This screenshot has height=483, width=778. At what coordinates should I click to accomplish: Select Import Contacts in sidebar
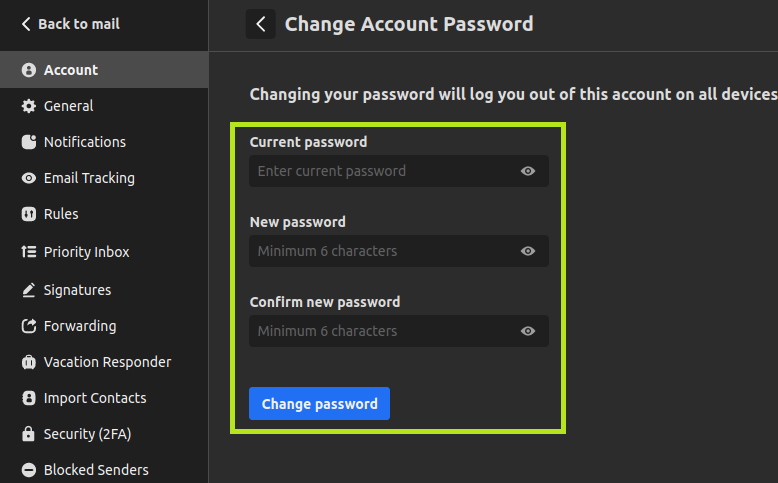click(95, 398)
